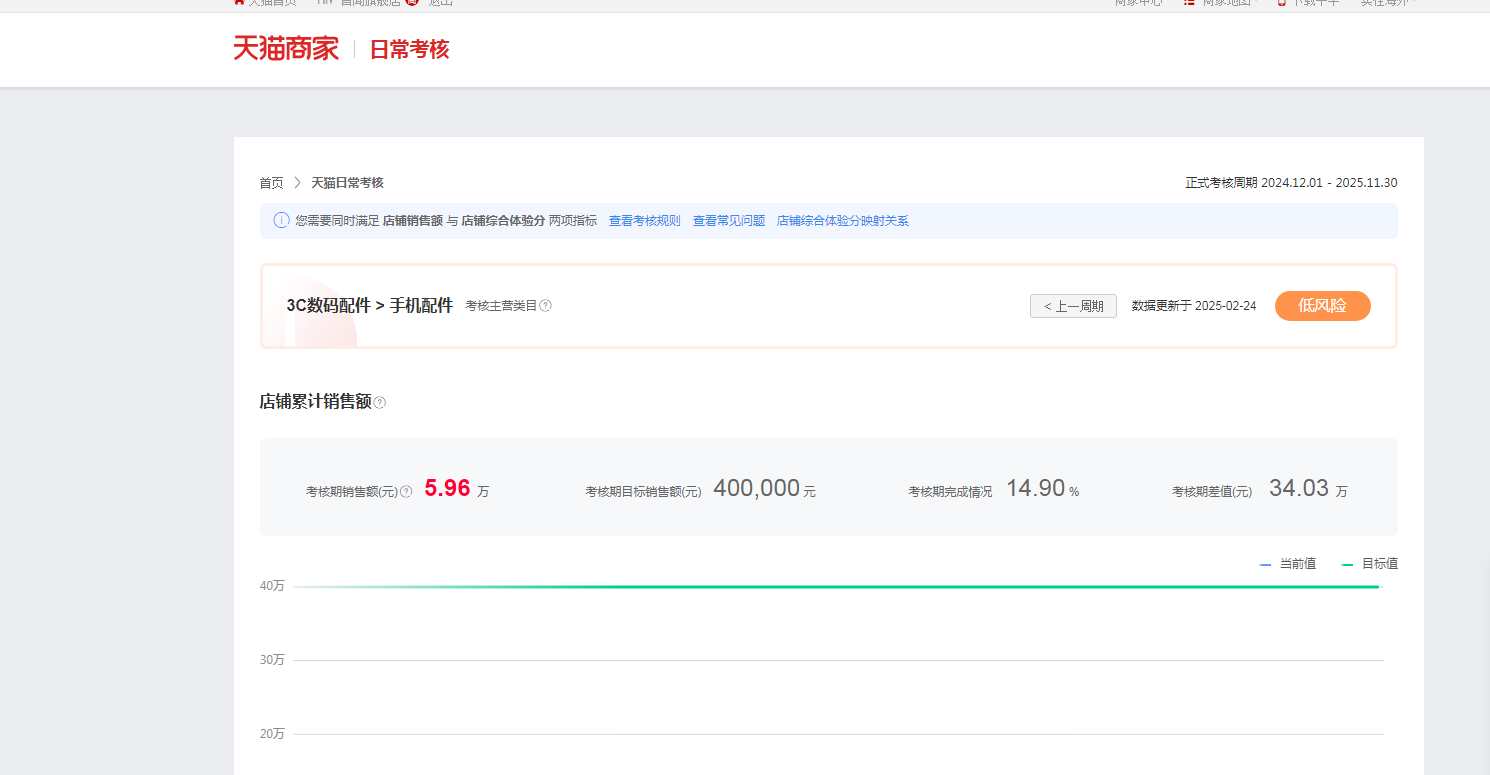Click the info icon in the notice banner

[x=281, y=220]
